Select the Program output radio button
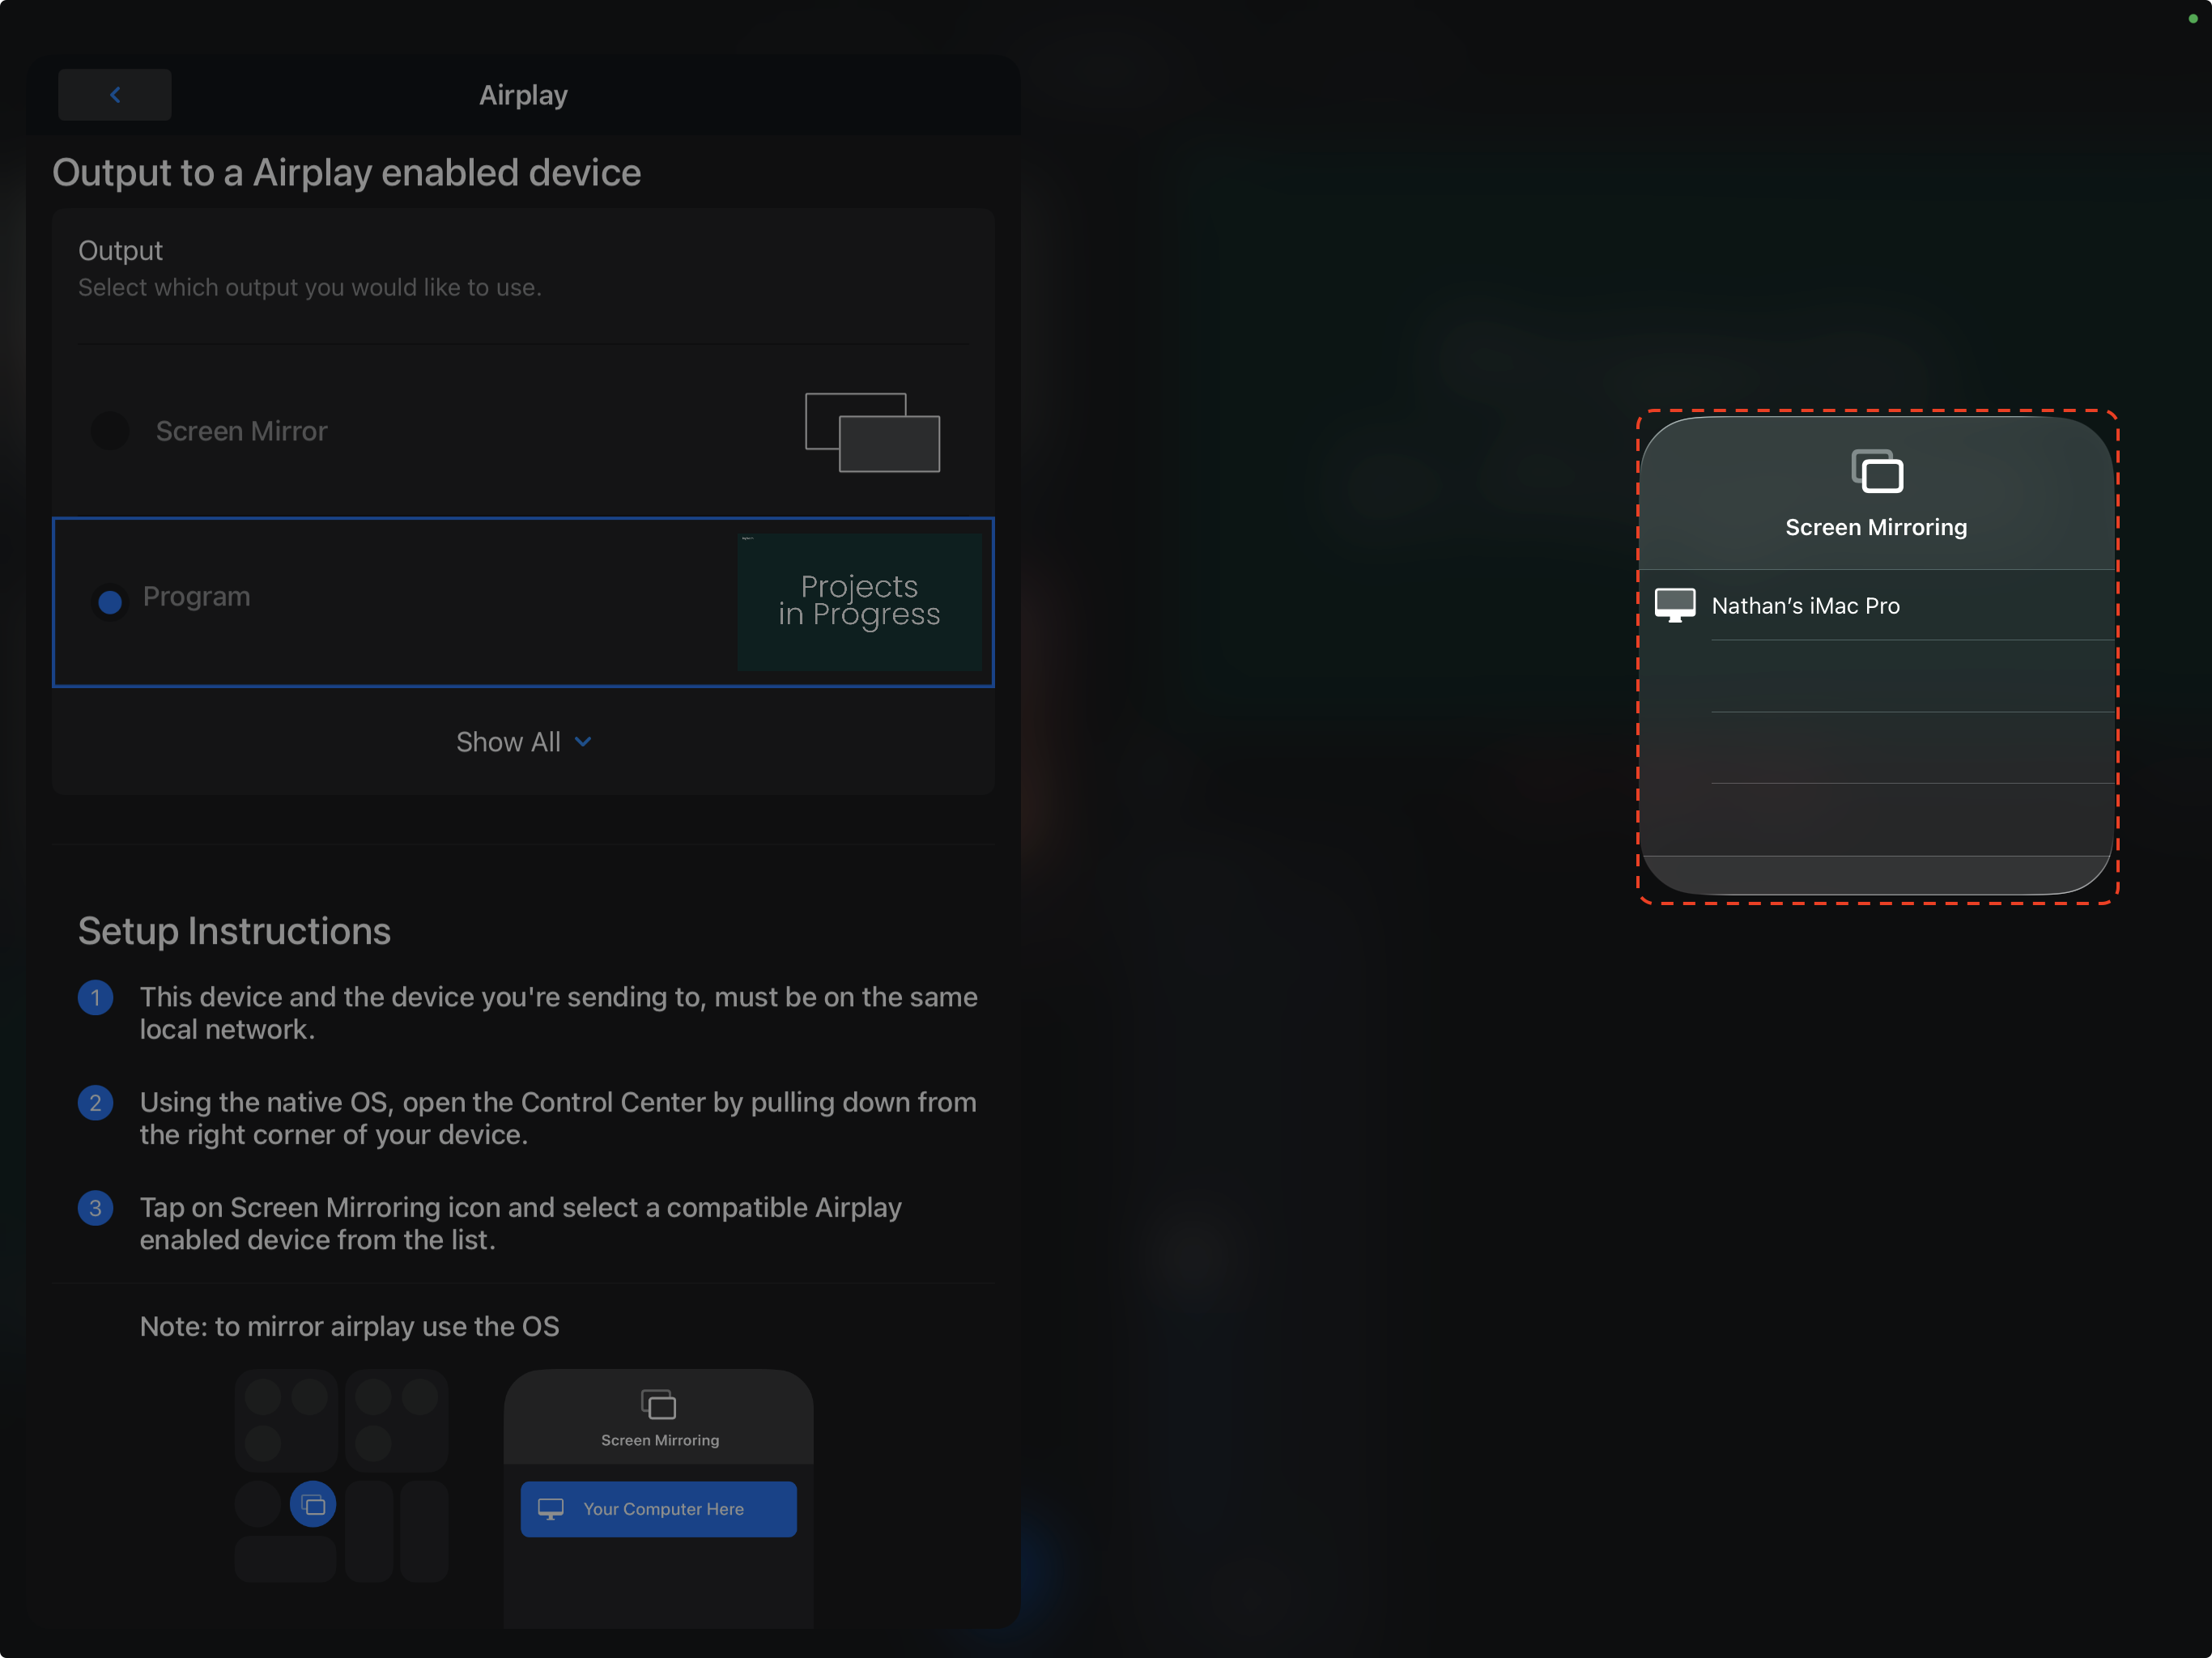2212x1658 pixels. [109, 601]
